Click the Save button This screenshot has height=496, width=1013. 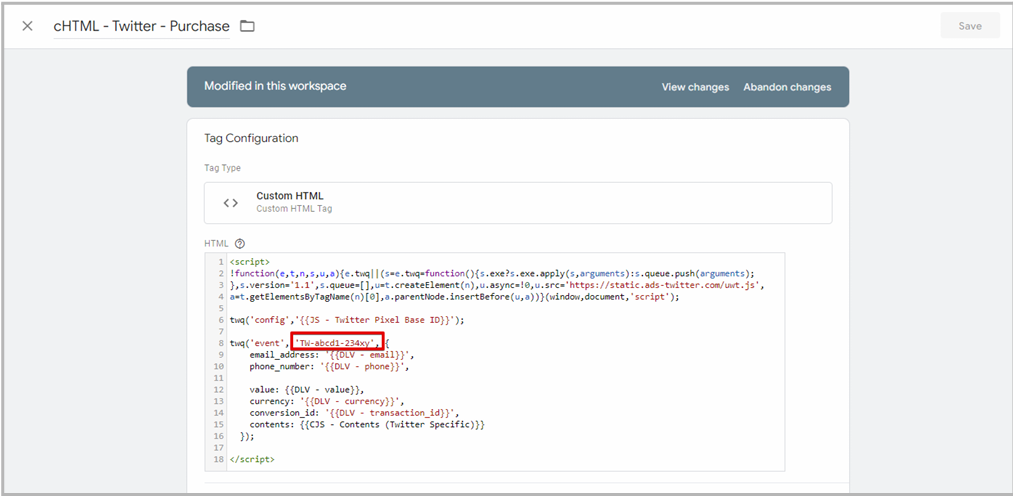tap(970, 26)
